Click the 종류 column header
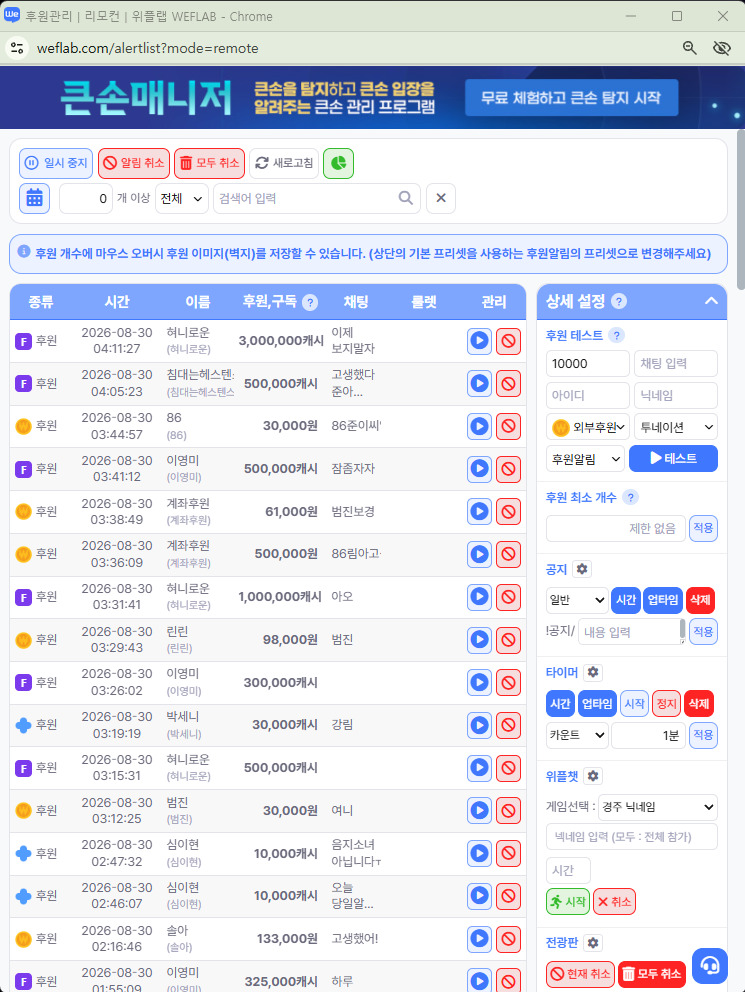 [40, 302]
